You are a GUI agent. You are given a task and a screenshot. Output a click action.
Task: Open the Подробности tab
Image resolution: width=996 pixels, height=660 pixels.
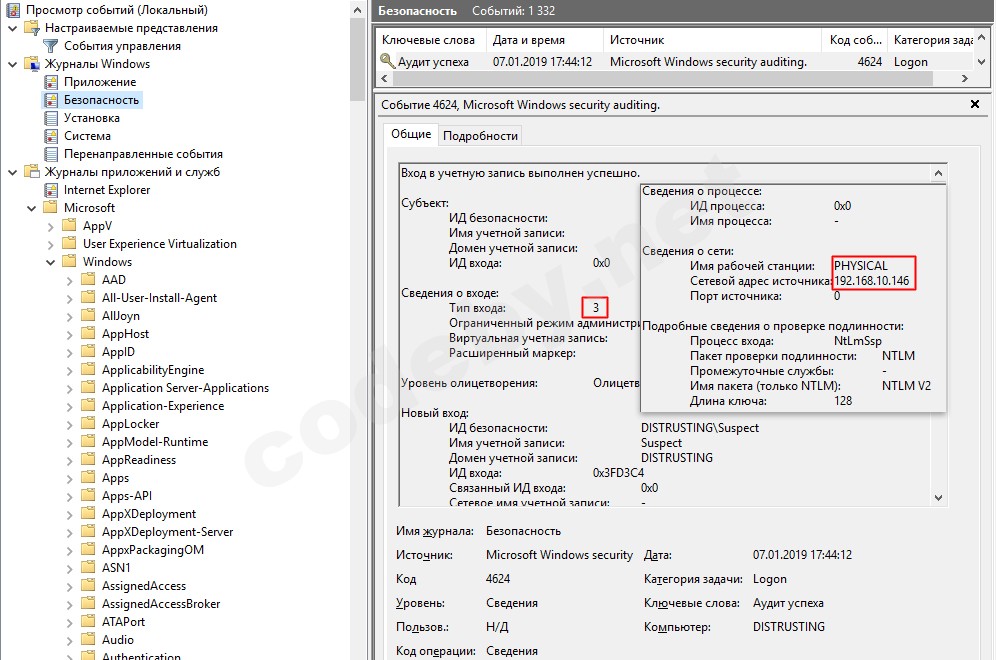coord(480,135)
